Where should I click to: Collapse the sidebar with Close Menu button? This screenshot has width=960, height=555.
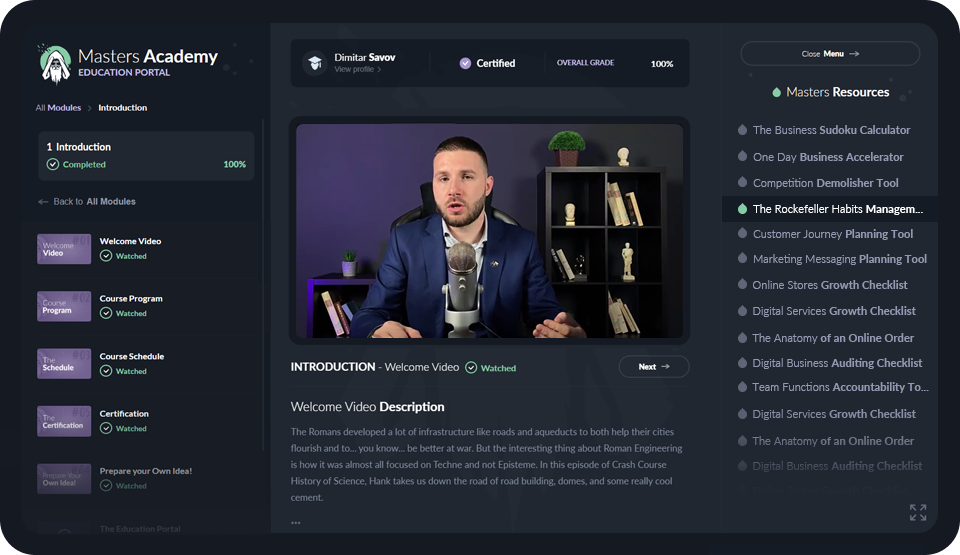[x=830, y=54]
